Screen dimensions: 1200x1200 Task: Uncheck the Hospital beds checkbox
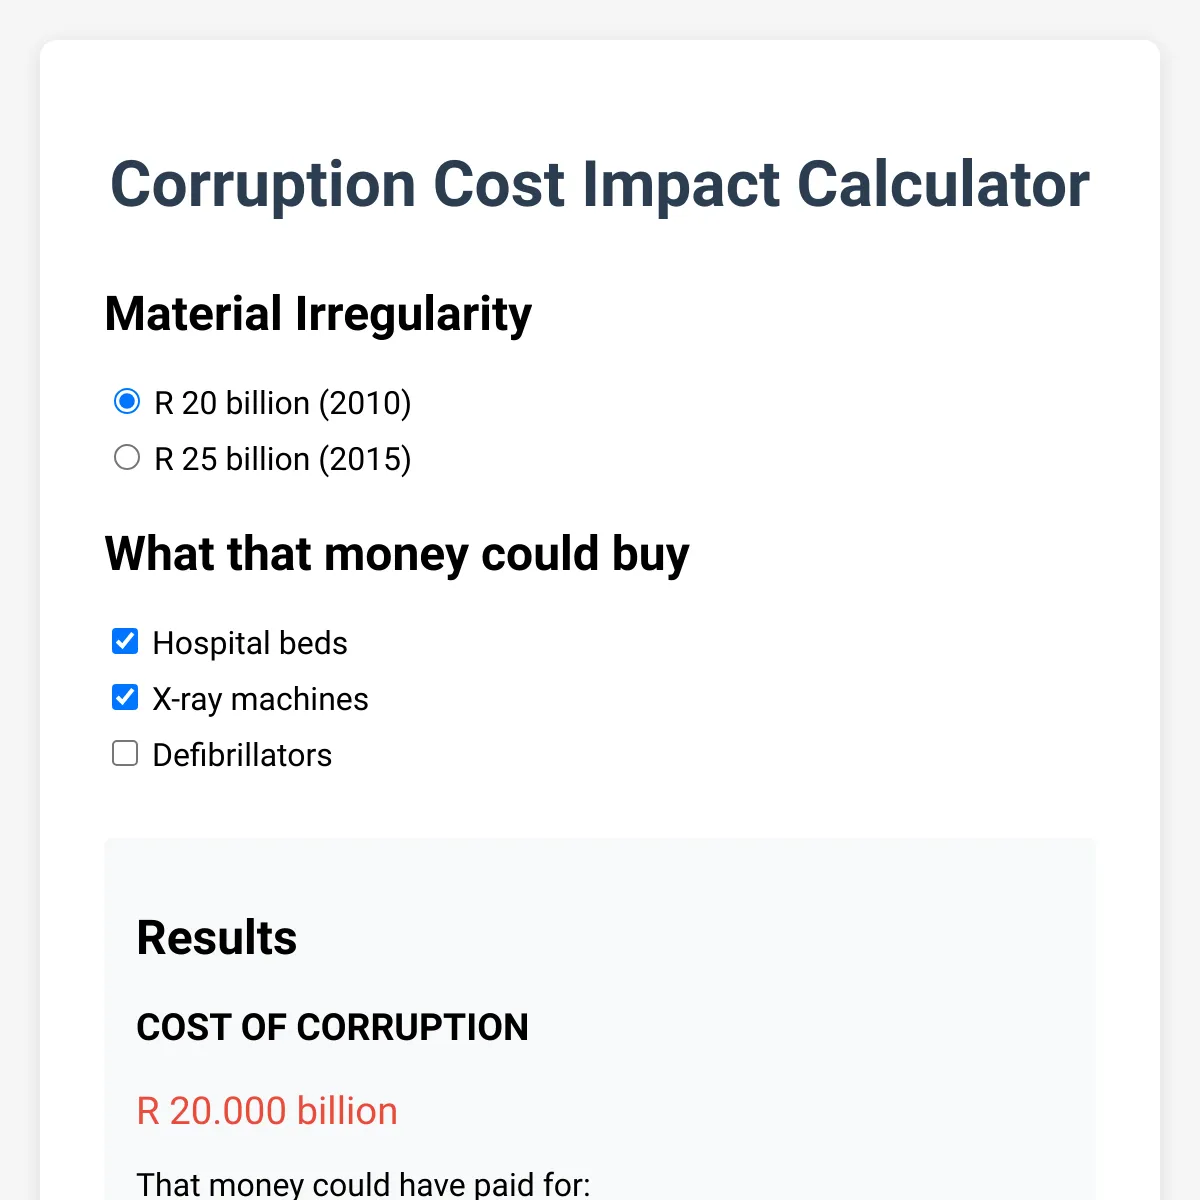pos(125,641)
